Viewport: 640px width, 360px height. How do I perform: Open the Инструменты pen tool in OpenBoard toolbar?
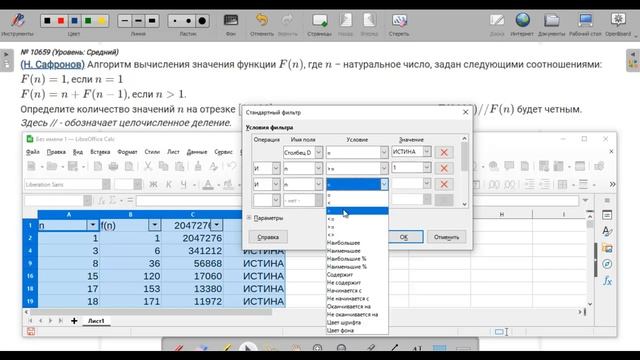click(x=17, y=20)
